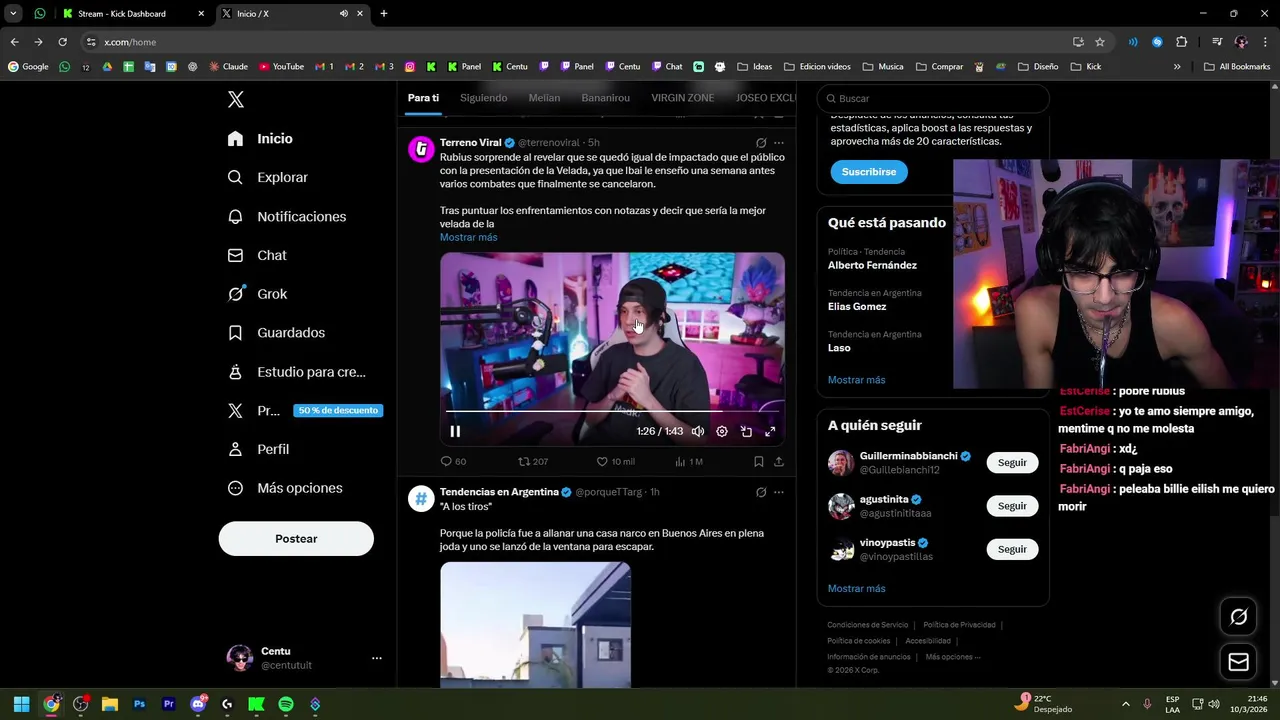1280x720 pixels.
Task: Mute the Inicio / X tab audio
Action: coord(343,14)
